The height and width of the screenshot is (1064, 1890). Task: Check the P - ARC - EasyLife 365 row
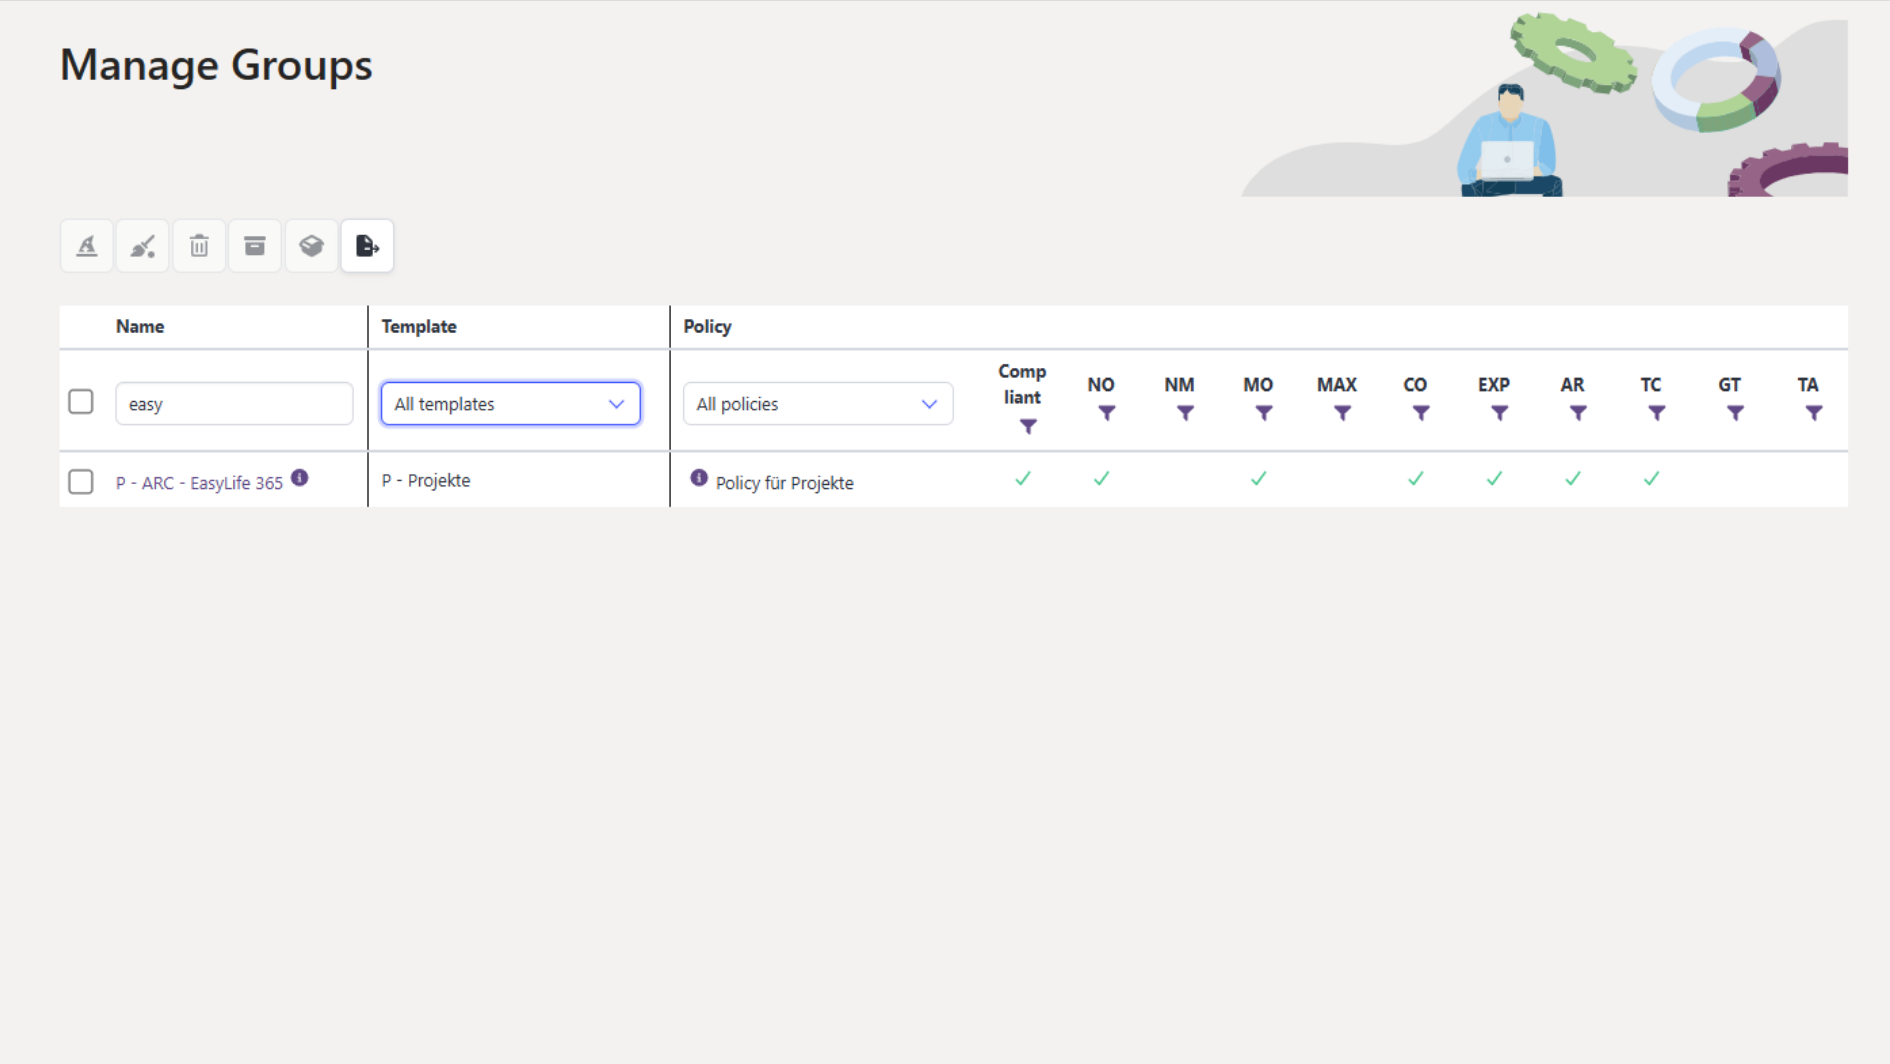[x=81, y=482]
